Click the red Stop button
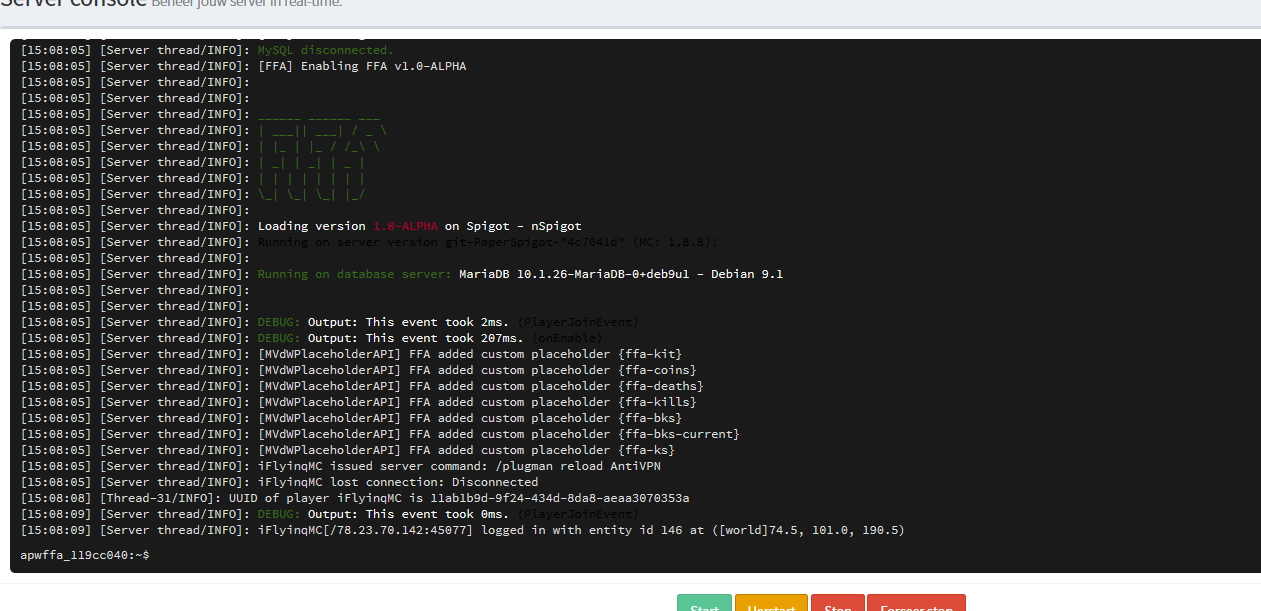 pos(837,603)
